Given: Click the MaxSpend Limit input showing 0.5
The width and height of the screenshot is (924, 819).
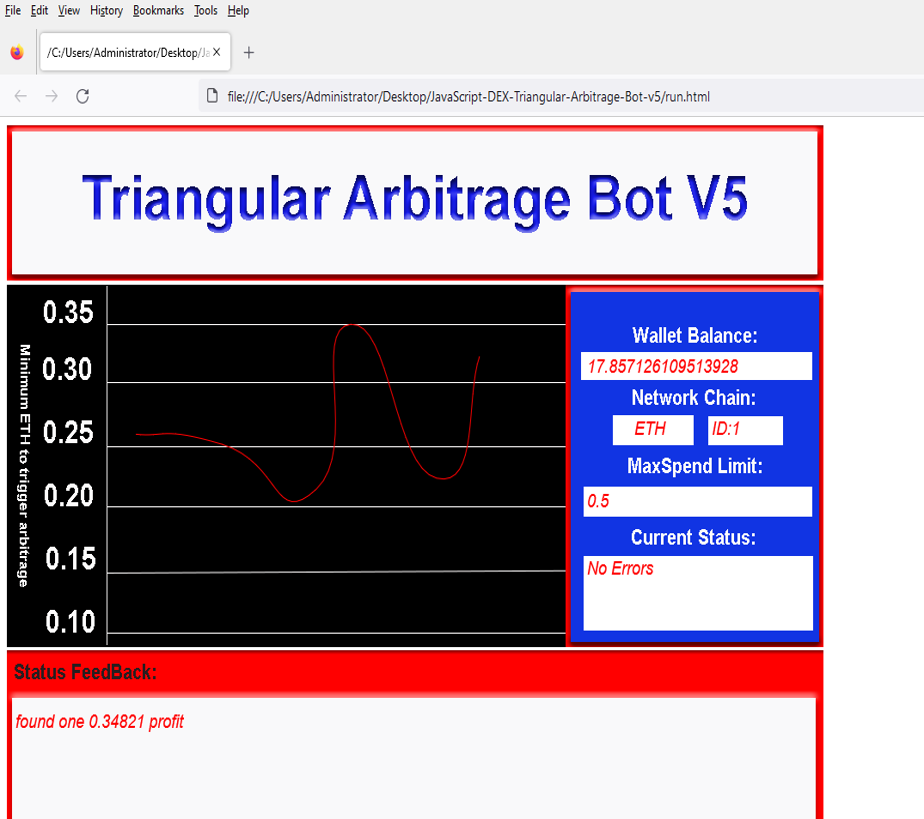Looking at the screenshot, I should pyautogui.click(x=697, y=501).
